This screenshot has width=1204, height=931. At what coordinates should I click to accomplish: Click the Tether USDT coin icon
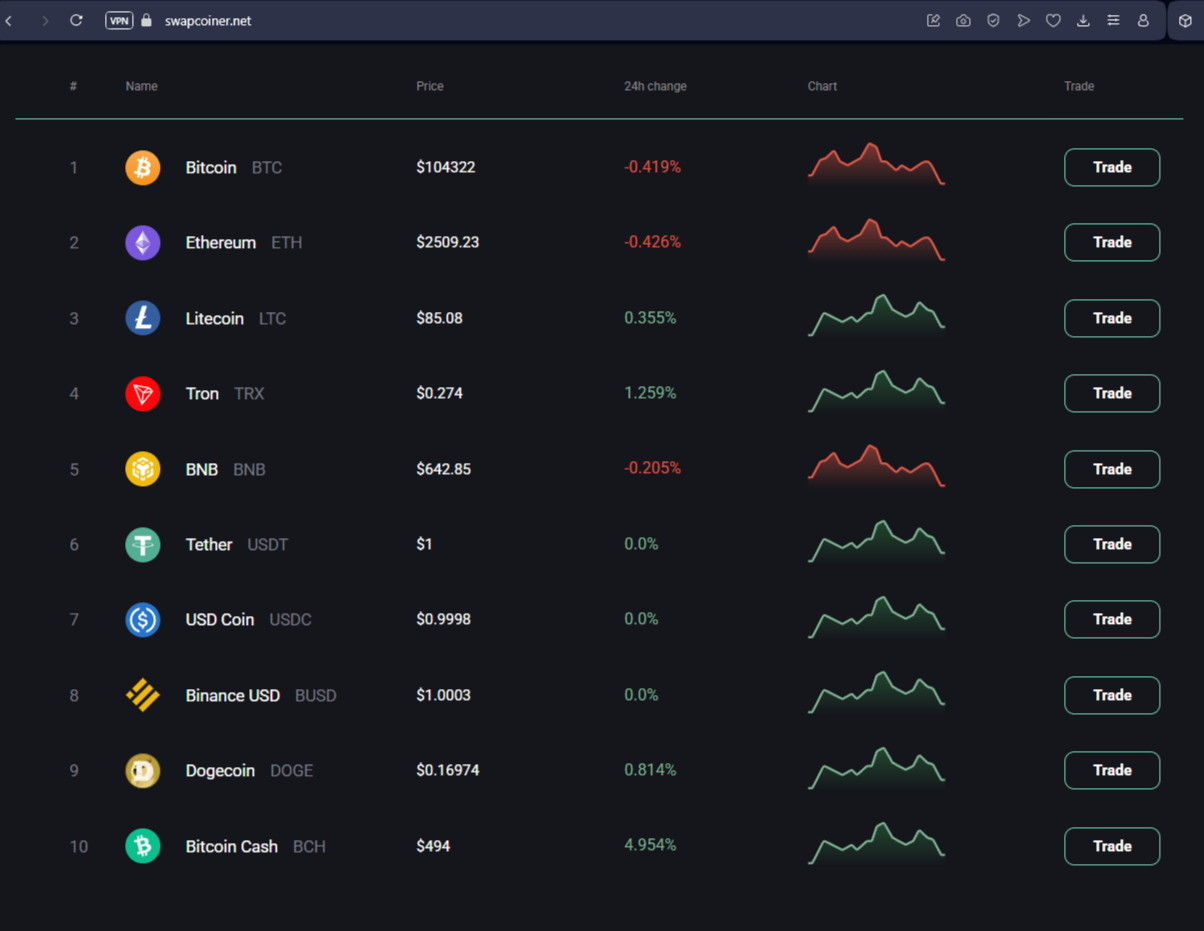pyautogui.click(x=142, y=544)
